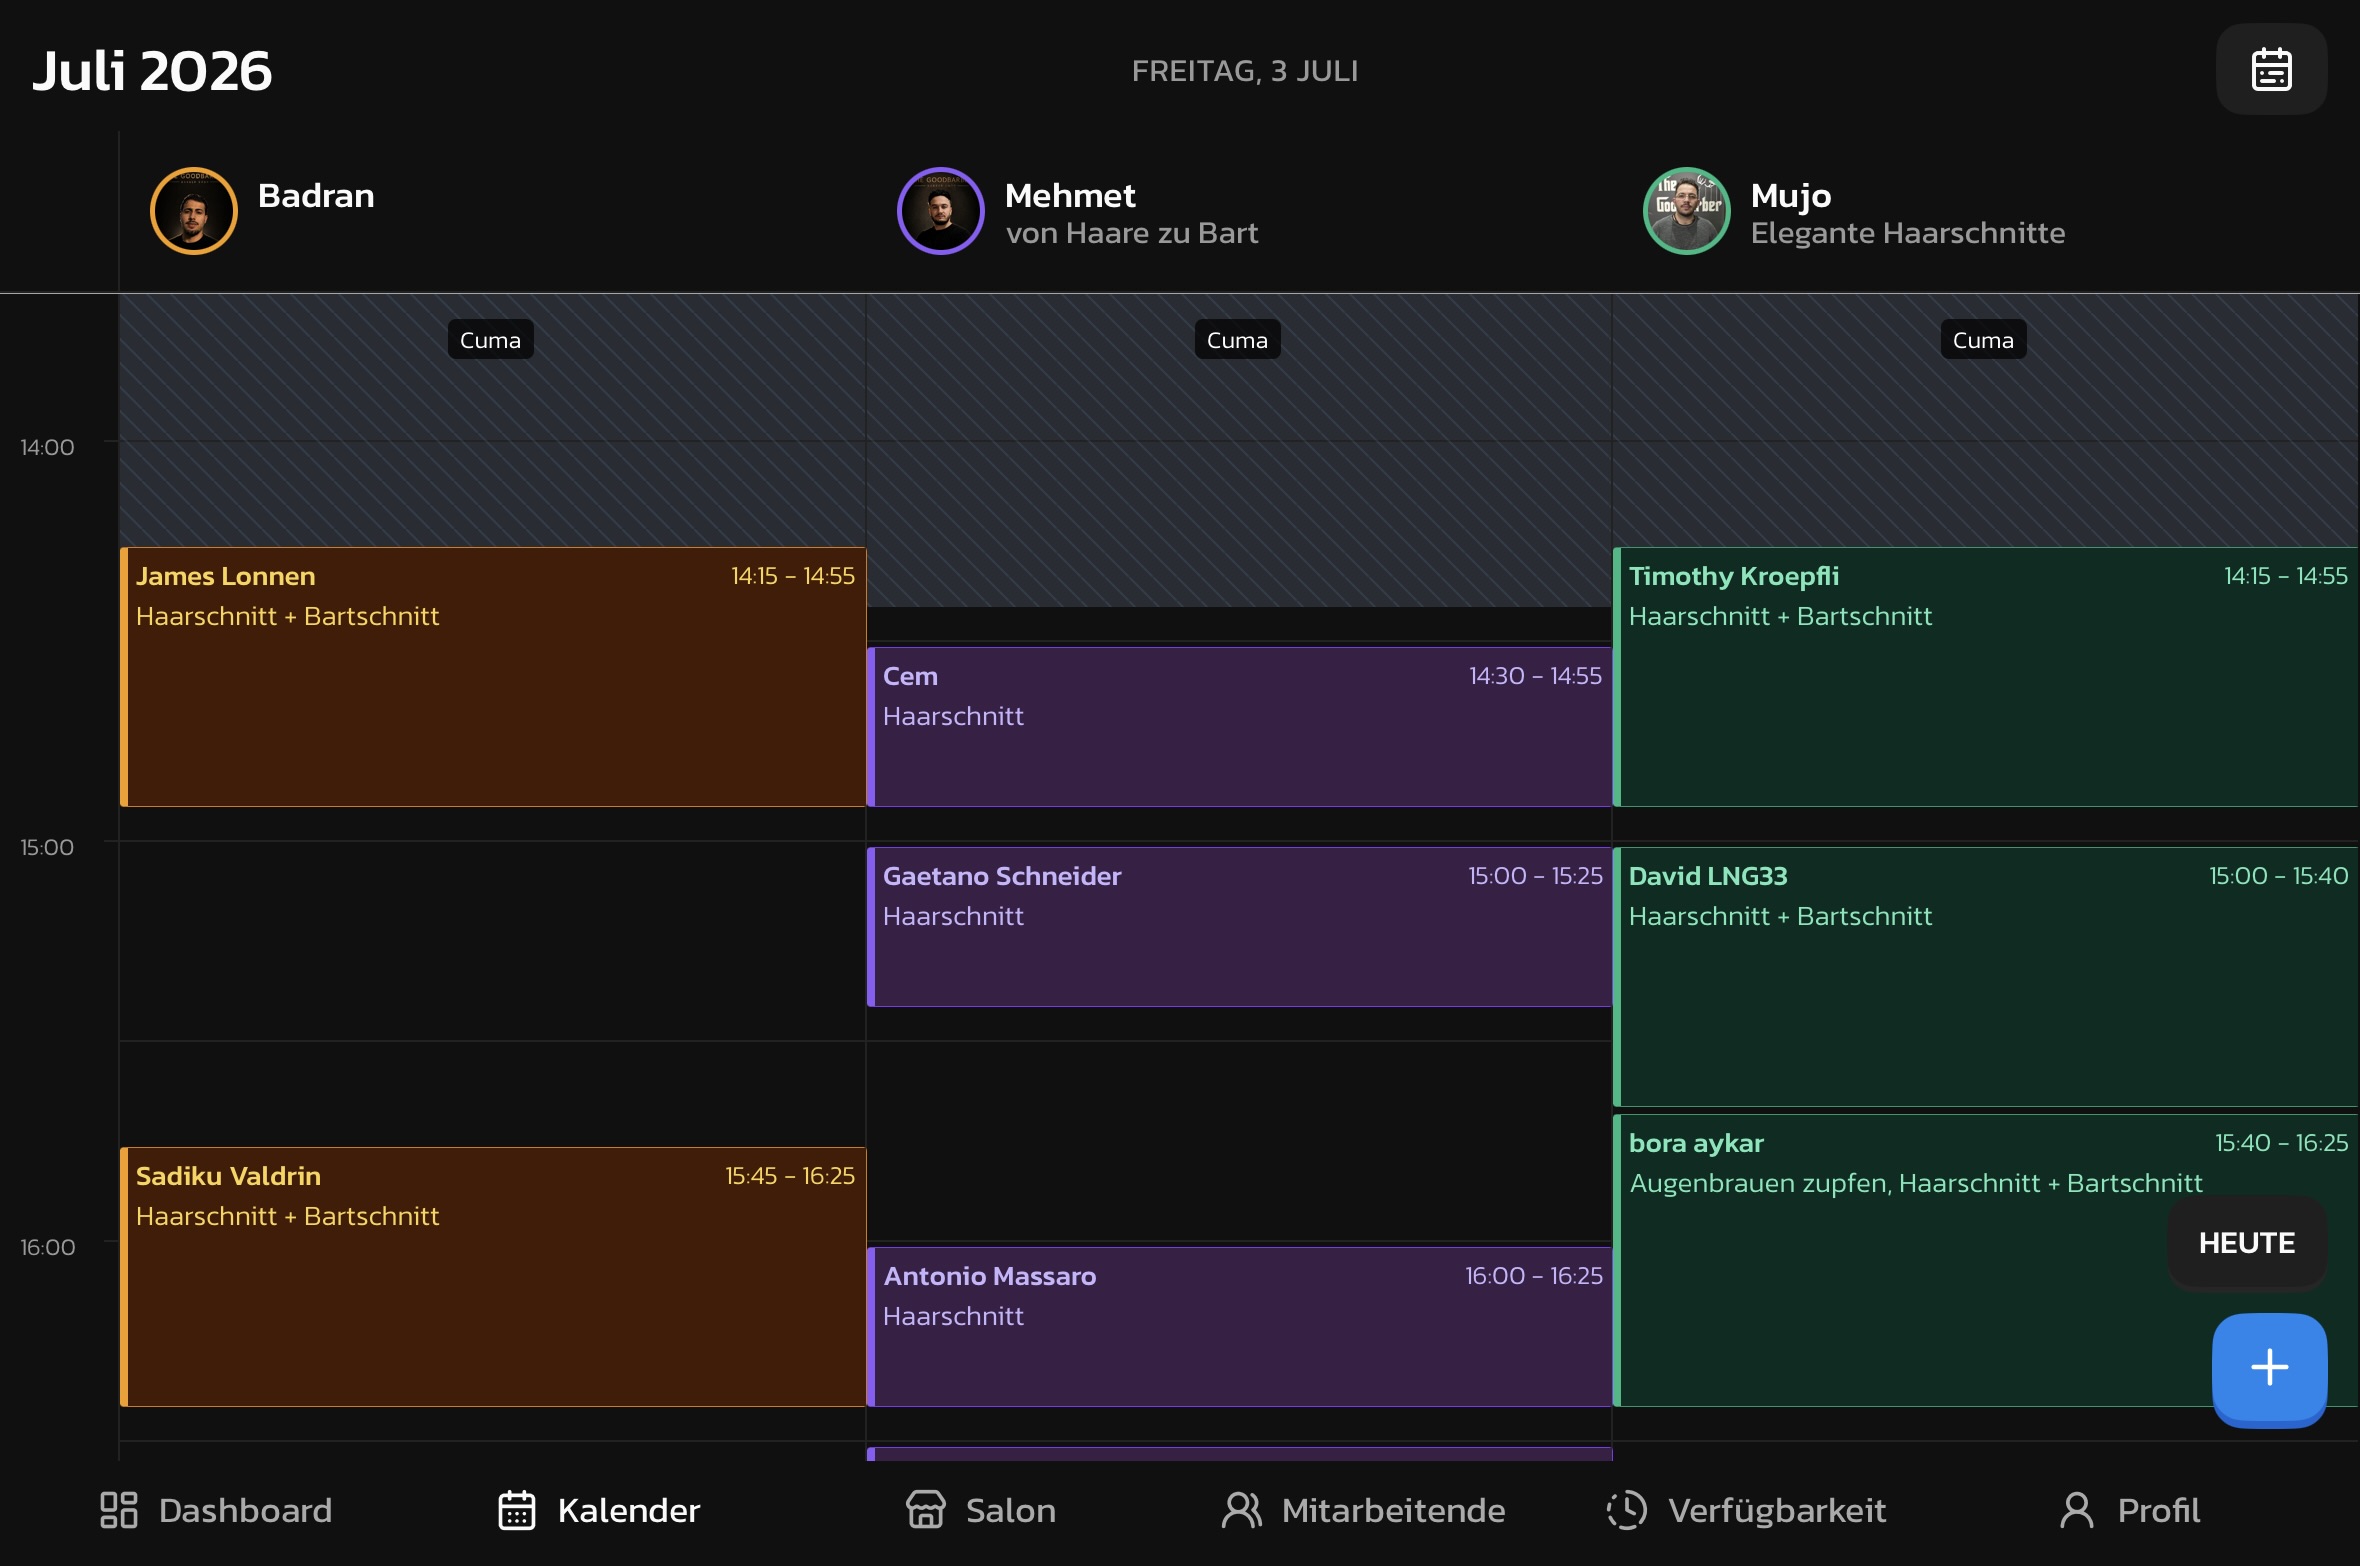Click the 16:00 – 16:25 time text
The image size is (2360, 1566).
(1533, 1276)
